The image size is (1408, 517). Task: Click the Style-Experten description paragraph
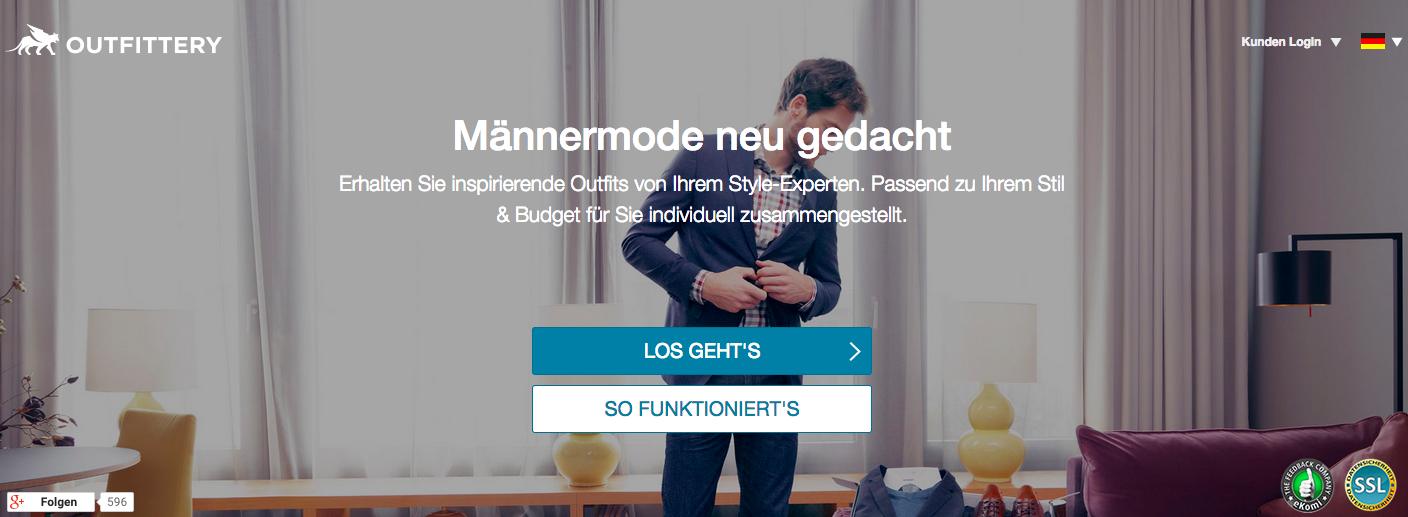pyautogui.click(x=702, y=200)
